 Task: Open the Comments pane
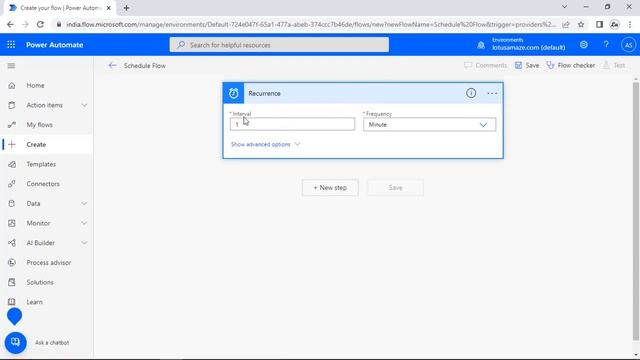click(x=485, y=65)
